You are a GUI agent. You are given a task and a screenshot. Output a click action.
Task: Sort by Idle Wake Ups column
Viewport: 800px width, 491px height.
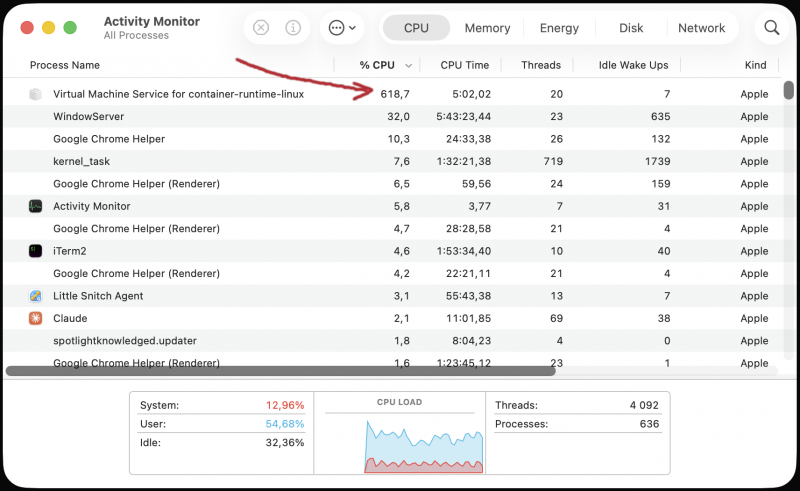633,65
